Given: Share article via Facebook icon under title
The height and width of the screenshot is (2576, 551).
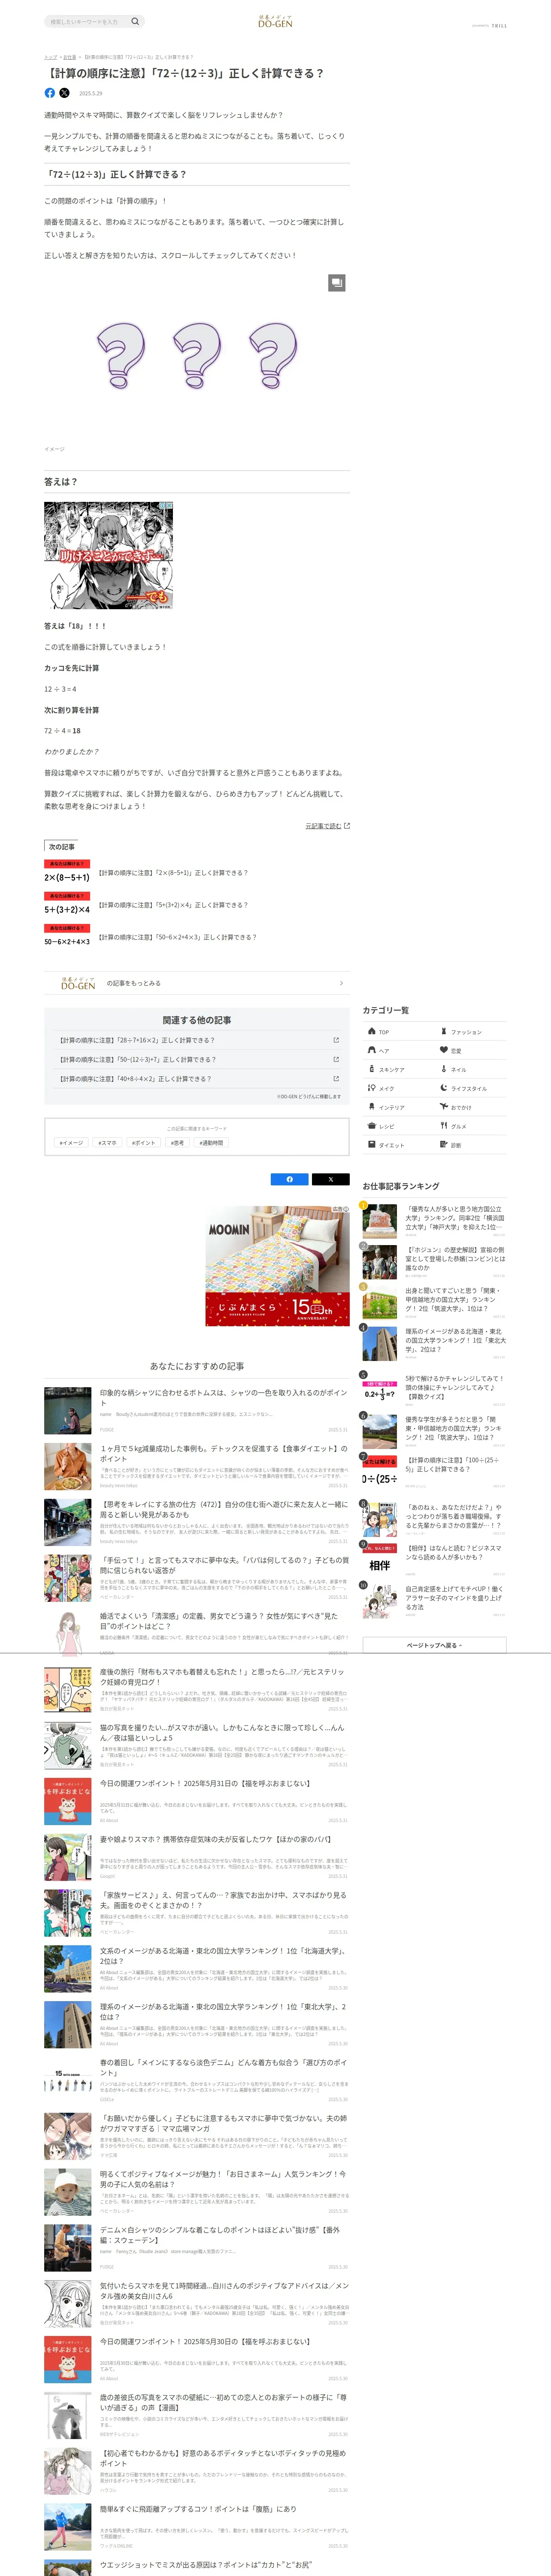Looking at the screenshot, I should point(50,93).
